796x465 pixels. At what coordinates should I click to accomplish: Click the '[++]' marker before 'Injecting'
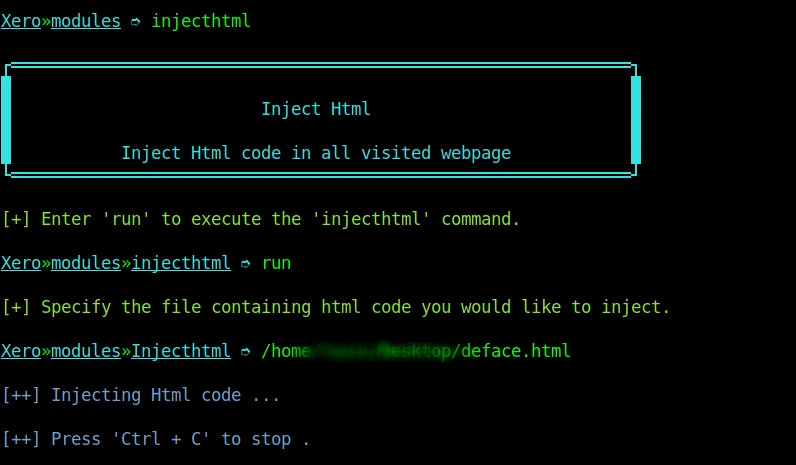pyautogui.click(x=21, y=395)
